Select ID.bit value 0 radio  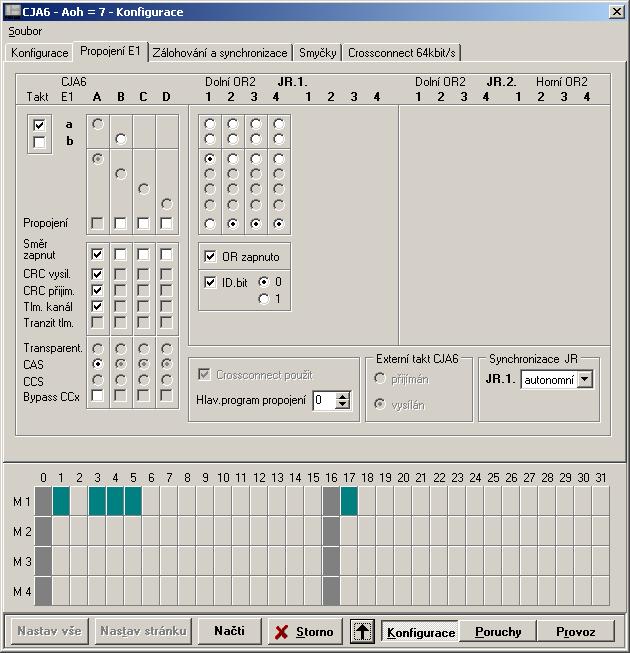tap(264, 282)
